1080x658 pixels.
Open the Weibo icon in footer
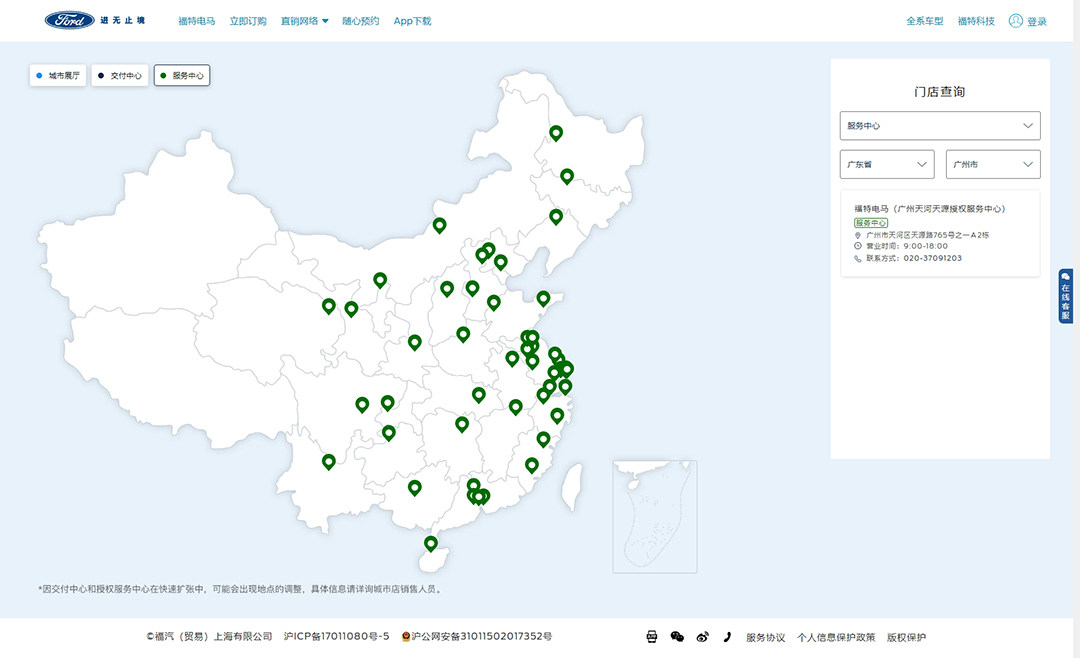click(702, 637)
